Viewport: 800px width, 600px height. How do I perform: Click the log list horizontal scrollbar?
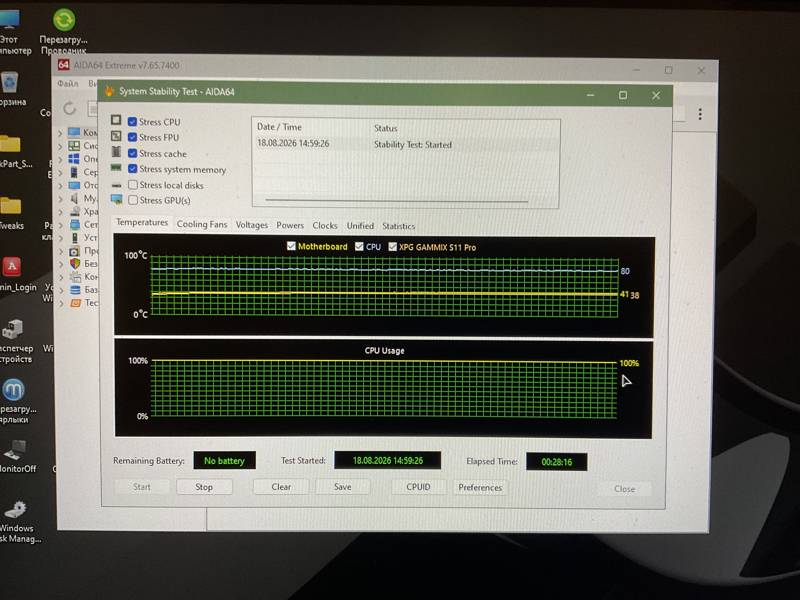pyautogui.click(x=396, y=201)
